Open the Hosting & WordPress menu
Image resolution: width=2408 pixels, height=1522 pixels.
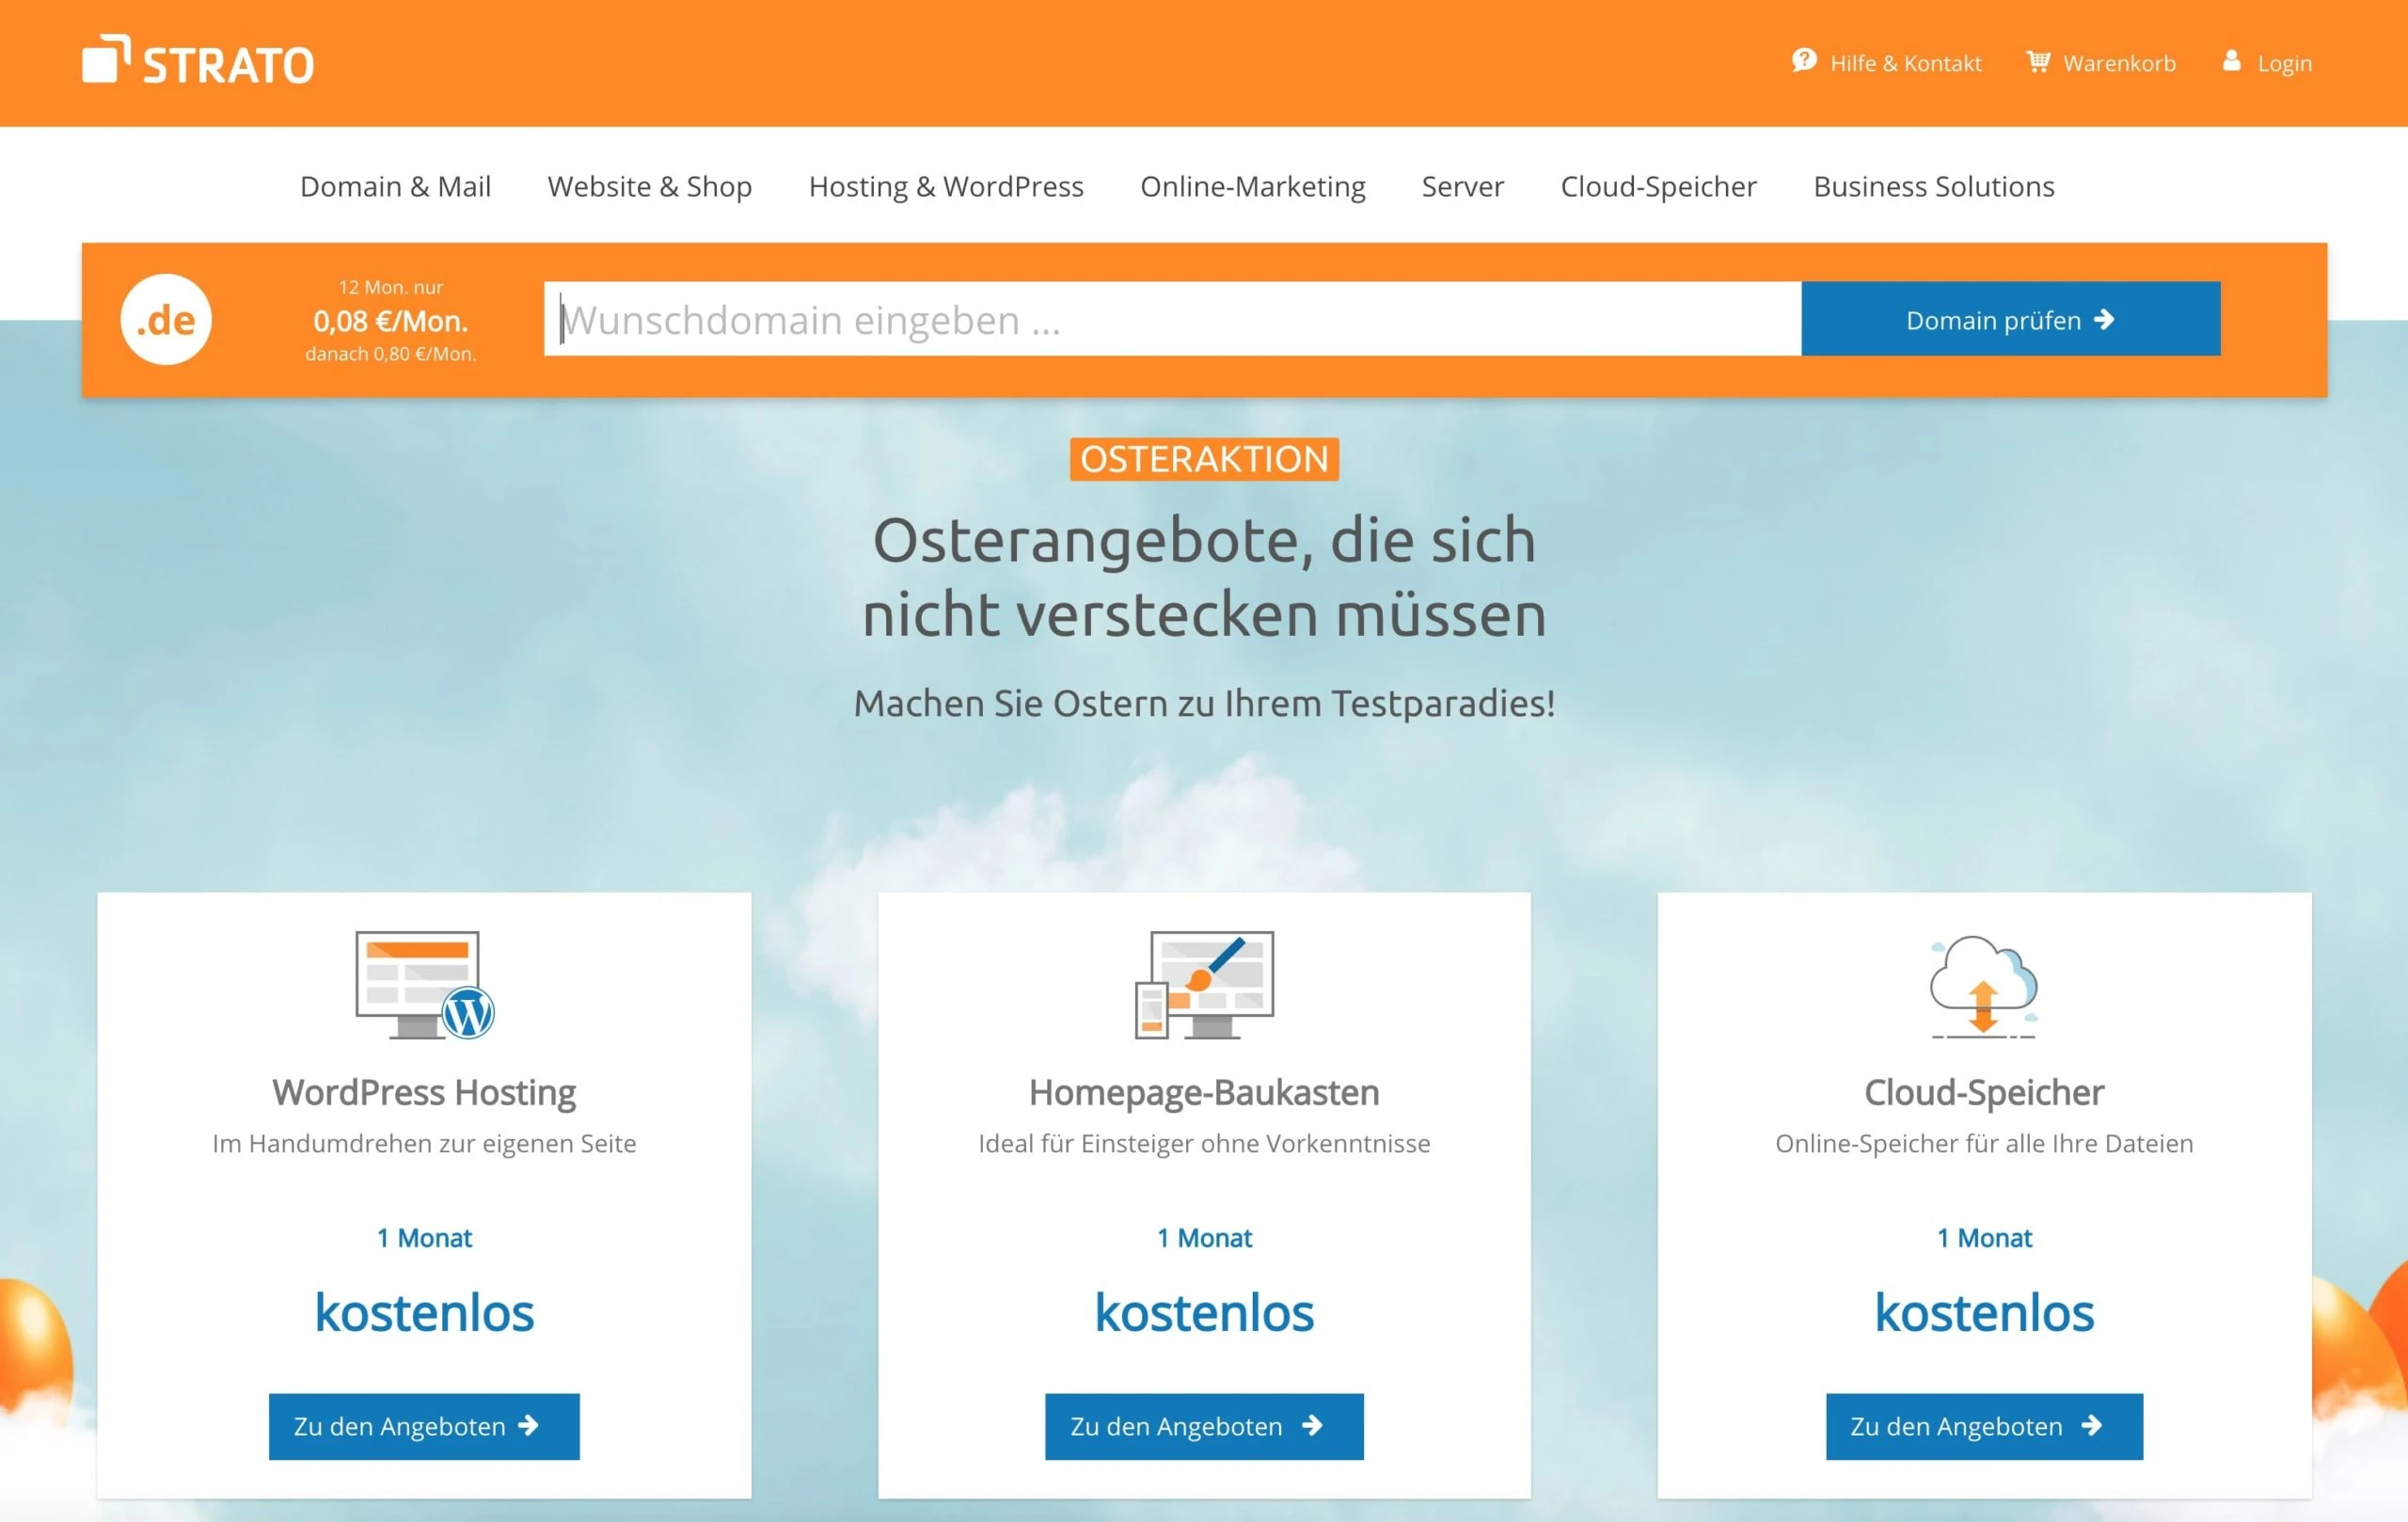pos(946,186)
